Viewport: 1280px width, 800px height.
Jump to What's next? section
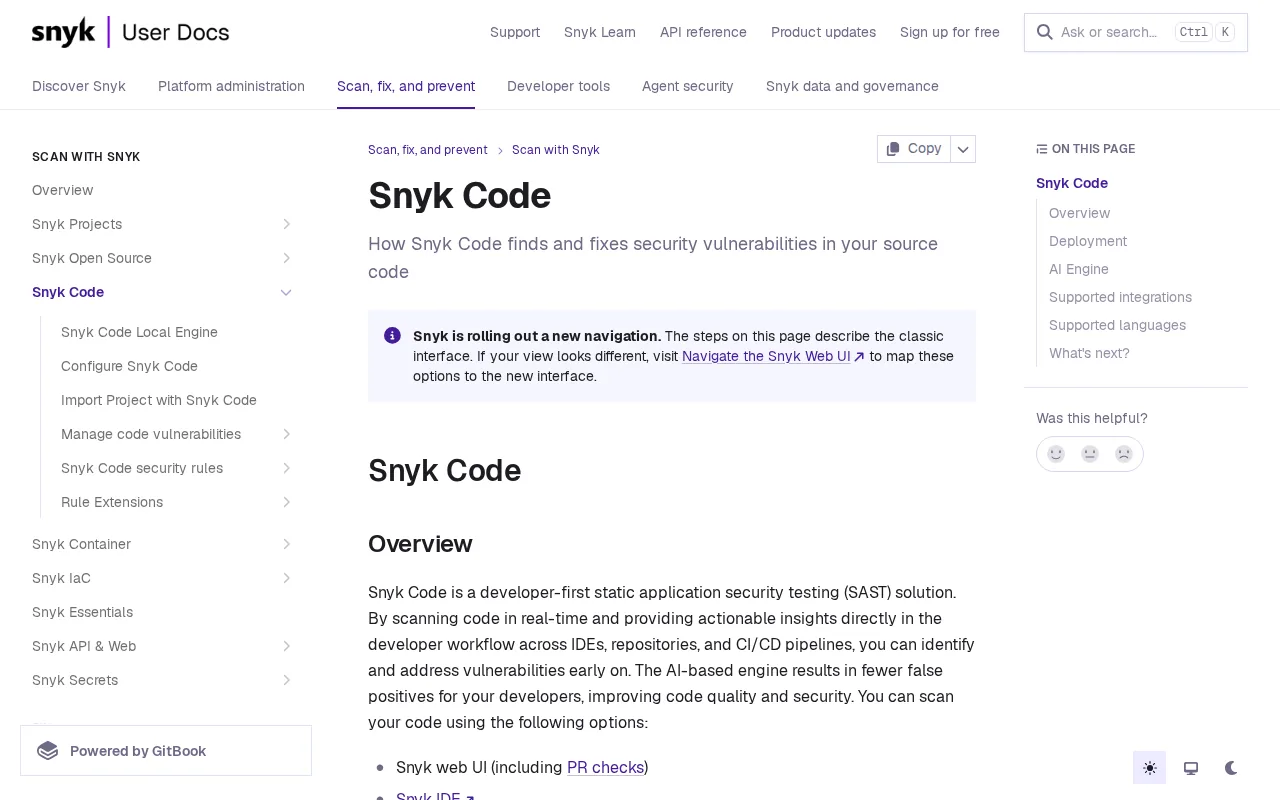click(1089, 353)
